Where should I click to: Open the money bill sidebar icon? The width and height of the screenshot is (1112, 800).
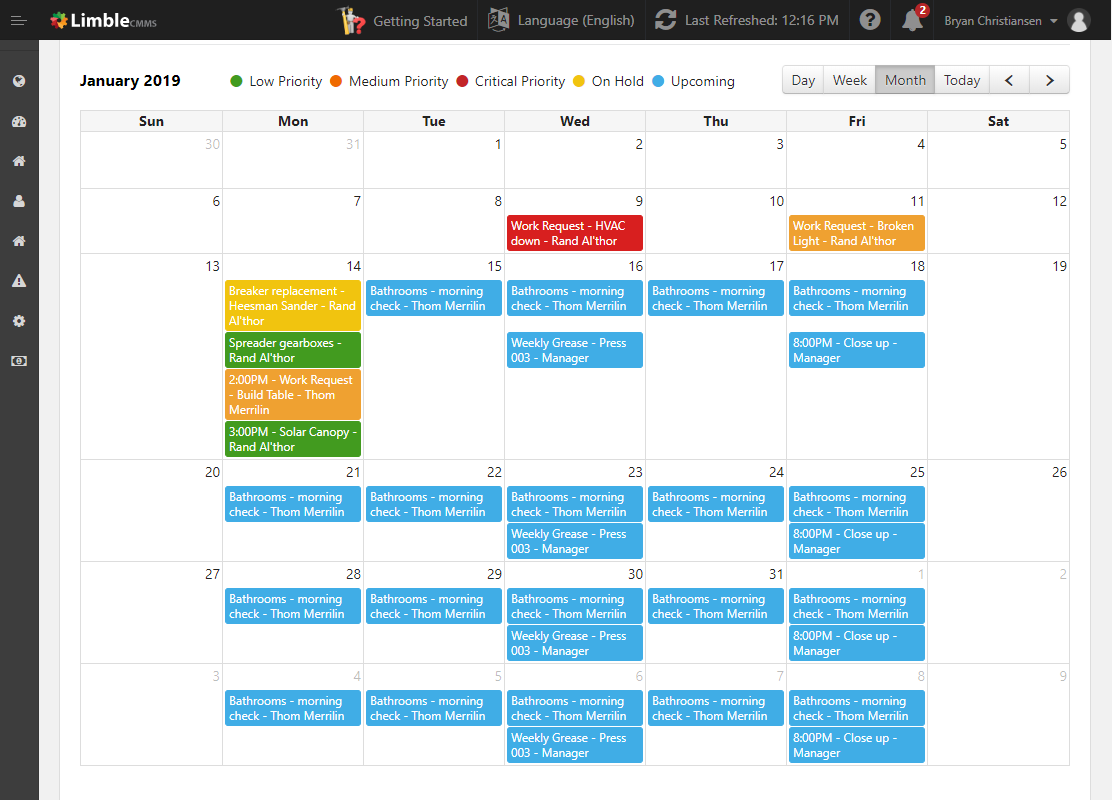(x=19, y=361)
